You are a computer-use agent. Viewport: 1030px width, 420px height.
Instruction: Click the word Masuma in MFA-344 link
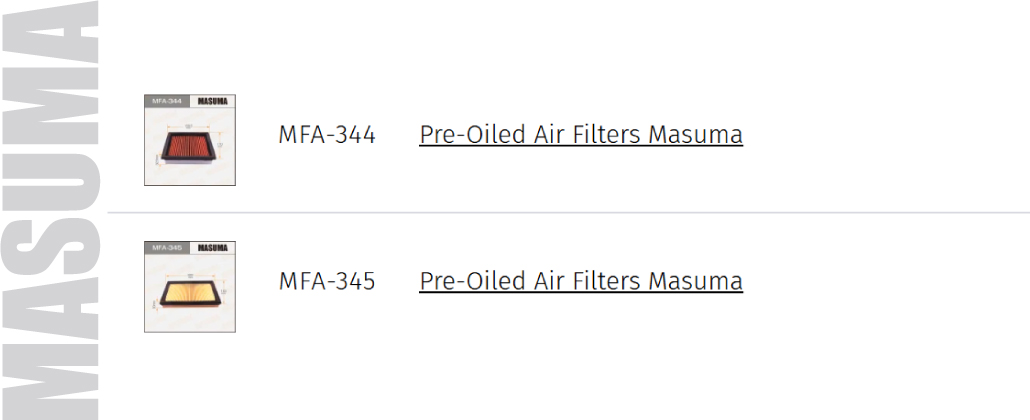[695, 134]
